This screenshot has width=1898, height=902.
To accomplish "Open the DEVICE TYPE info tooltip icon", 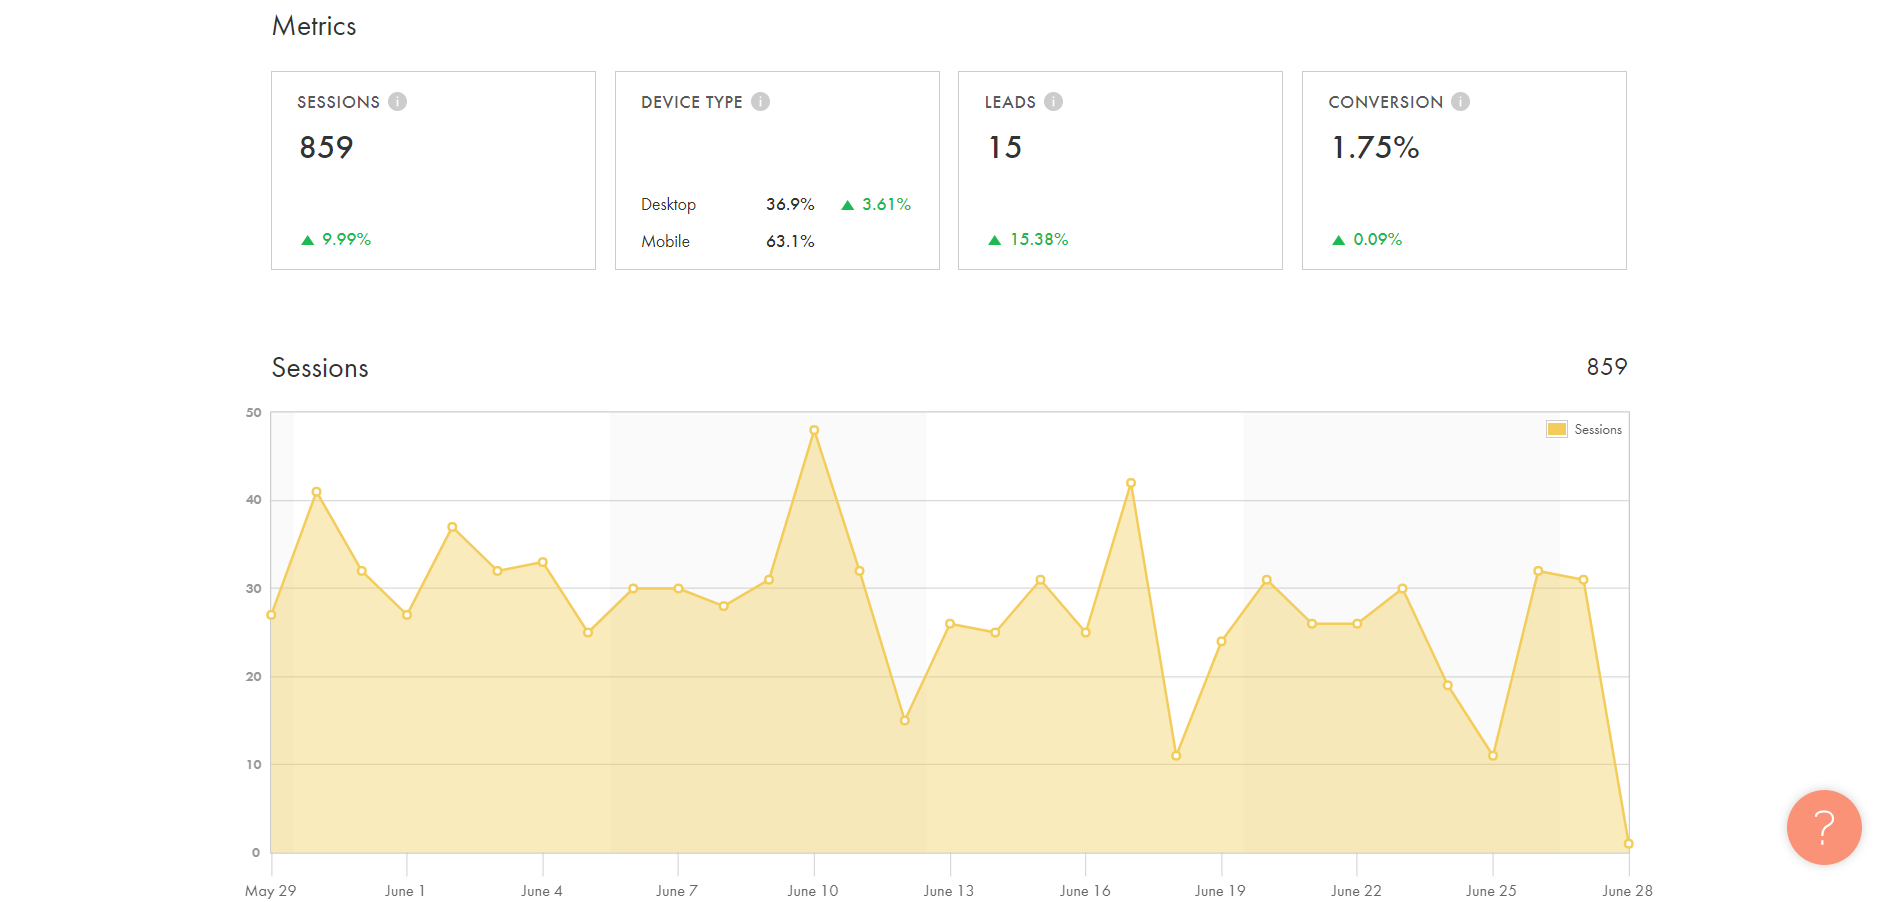I will coord(760,102).
